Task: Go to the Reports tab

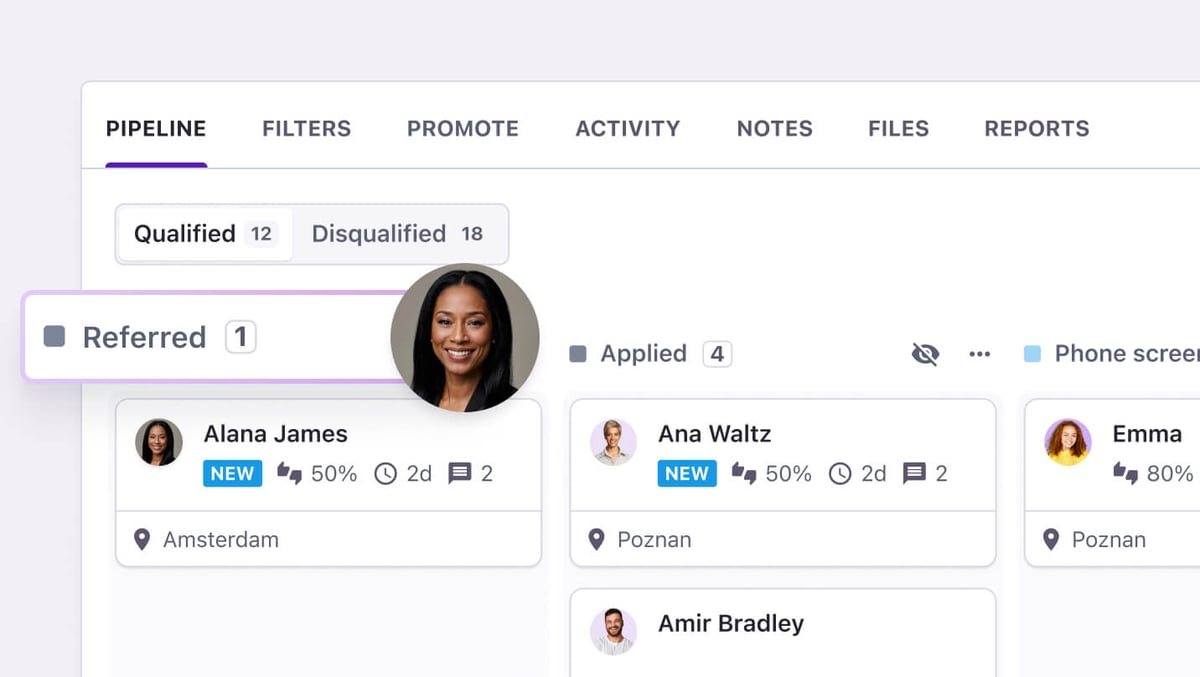Action: tap(1036, 129)
